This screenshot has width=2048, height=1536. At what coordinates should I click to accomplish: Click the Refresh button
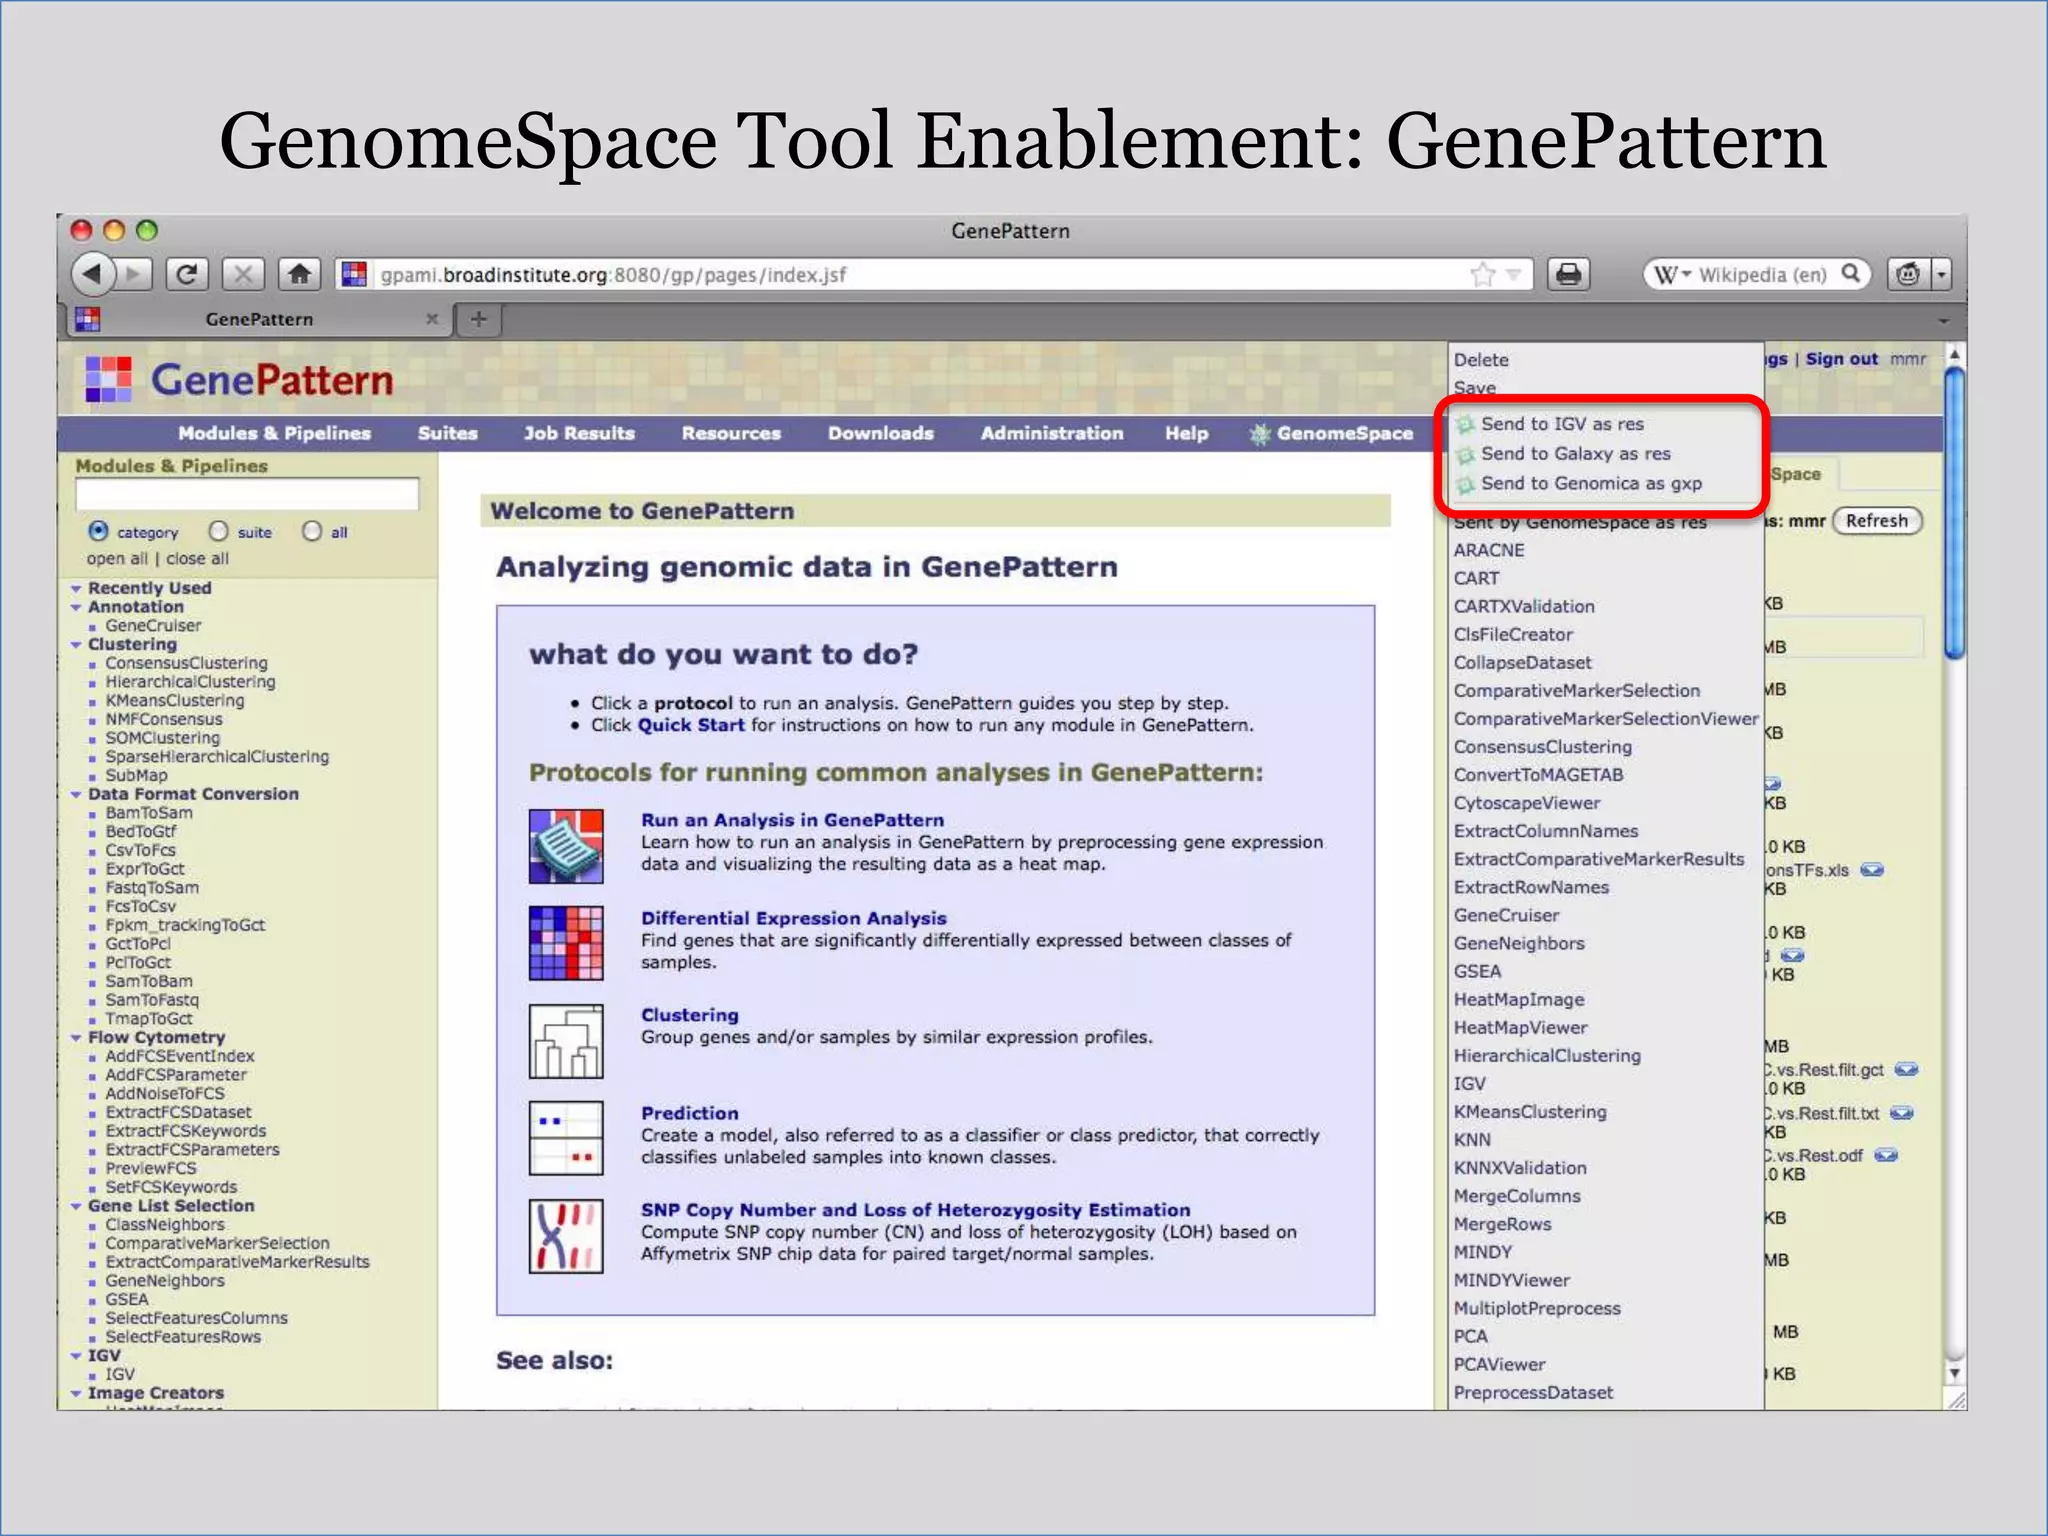[1876, 520]
